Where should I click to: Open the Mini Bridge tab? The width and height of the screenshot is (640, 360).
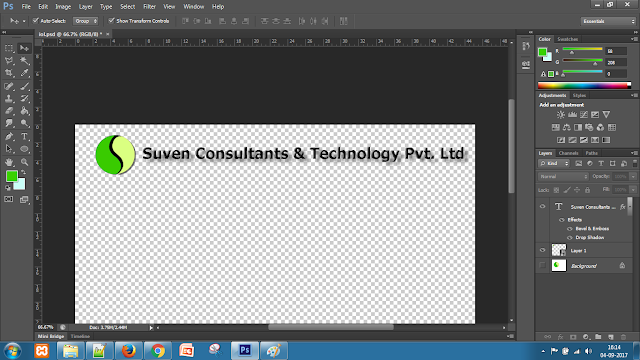point(51,336)
